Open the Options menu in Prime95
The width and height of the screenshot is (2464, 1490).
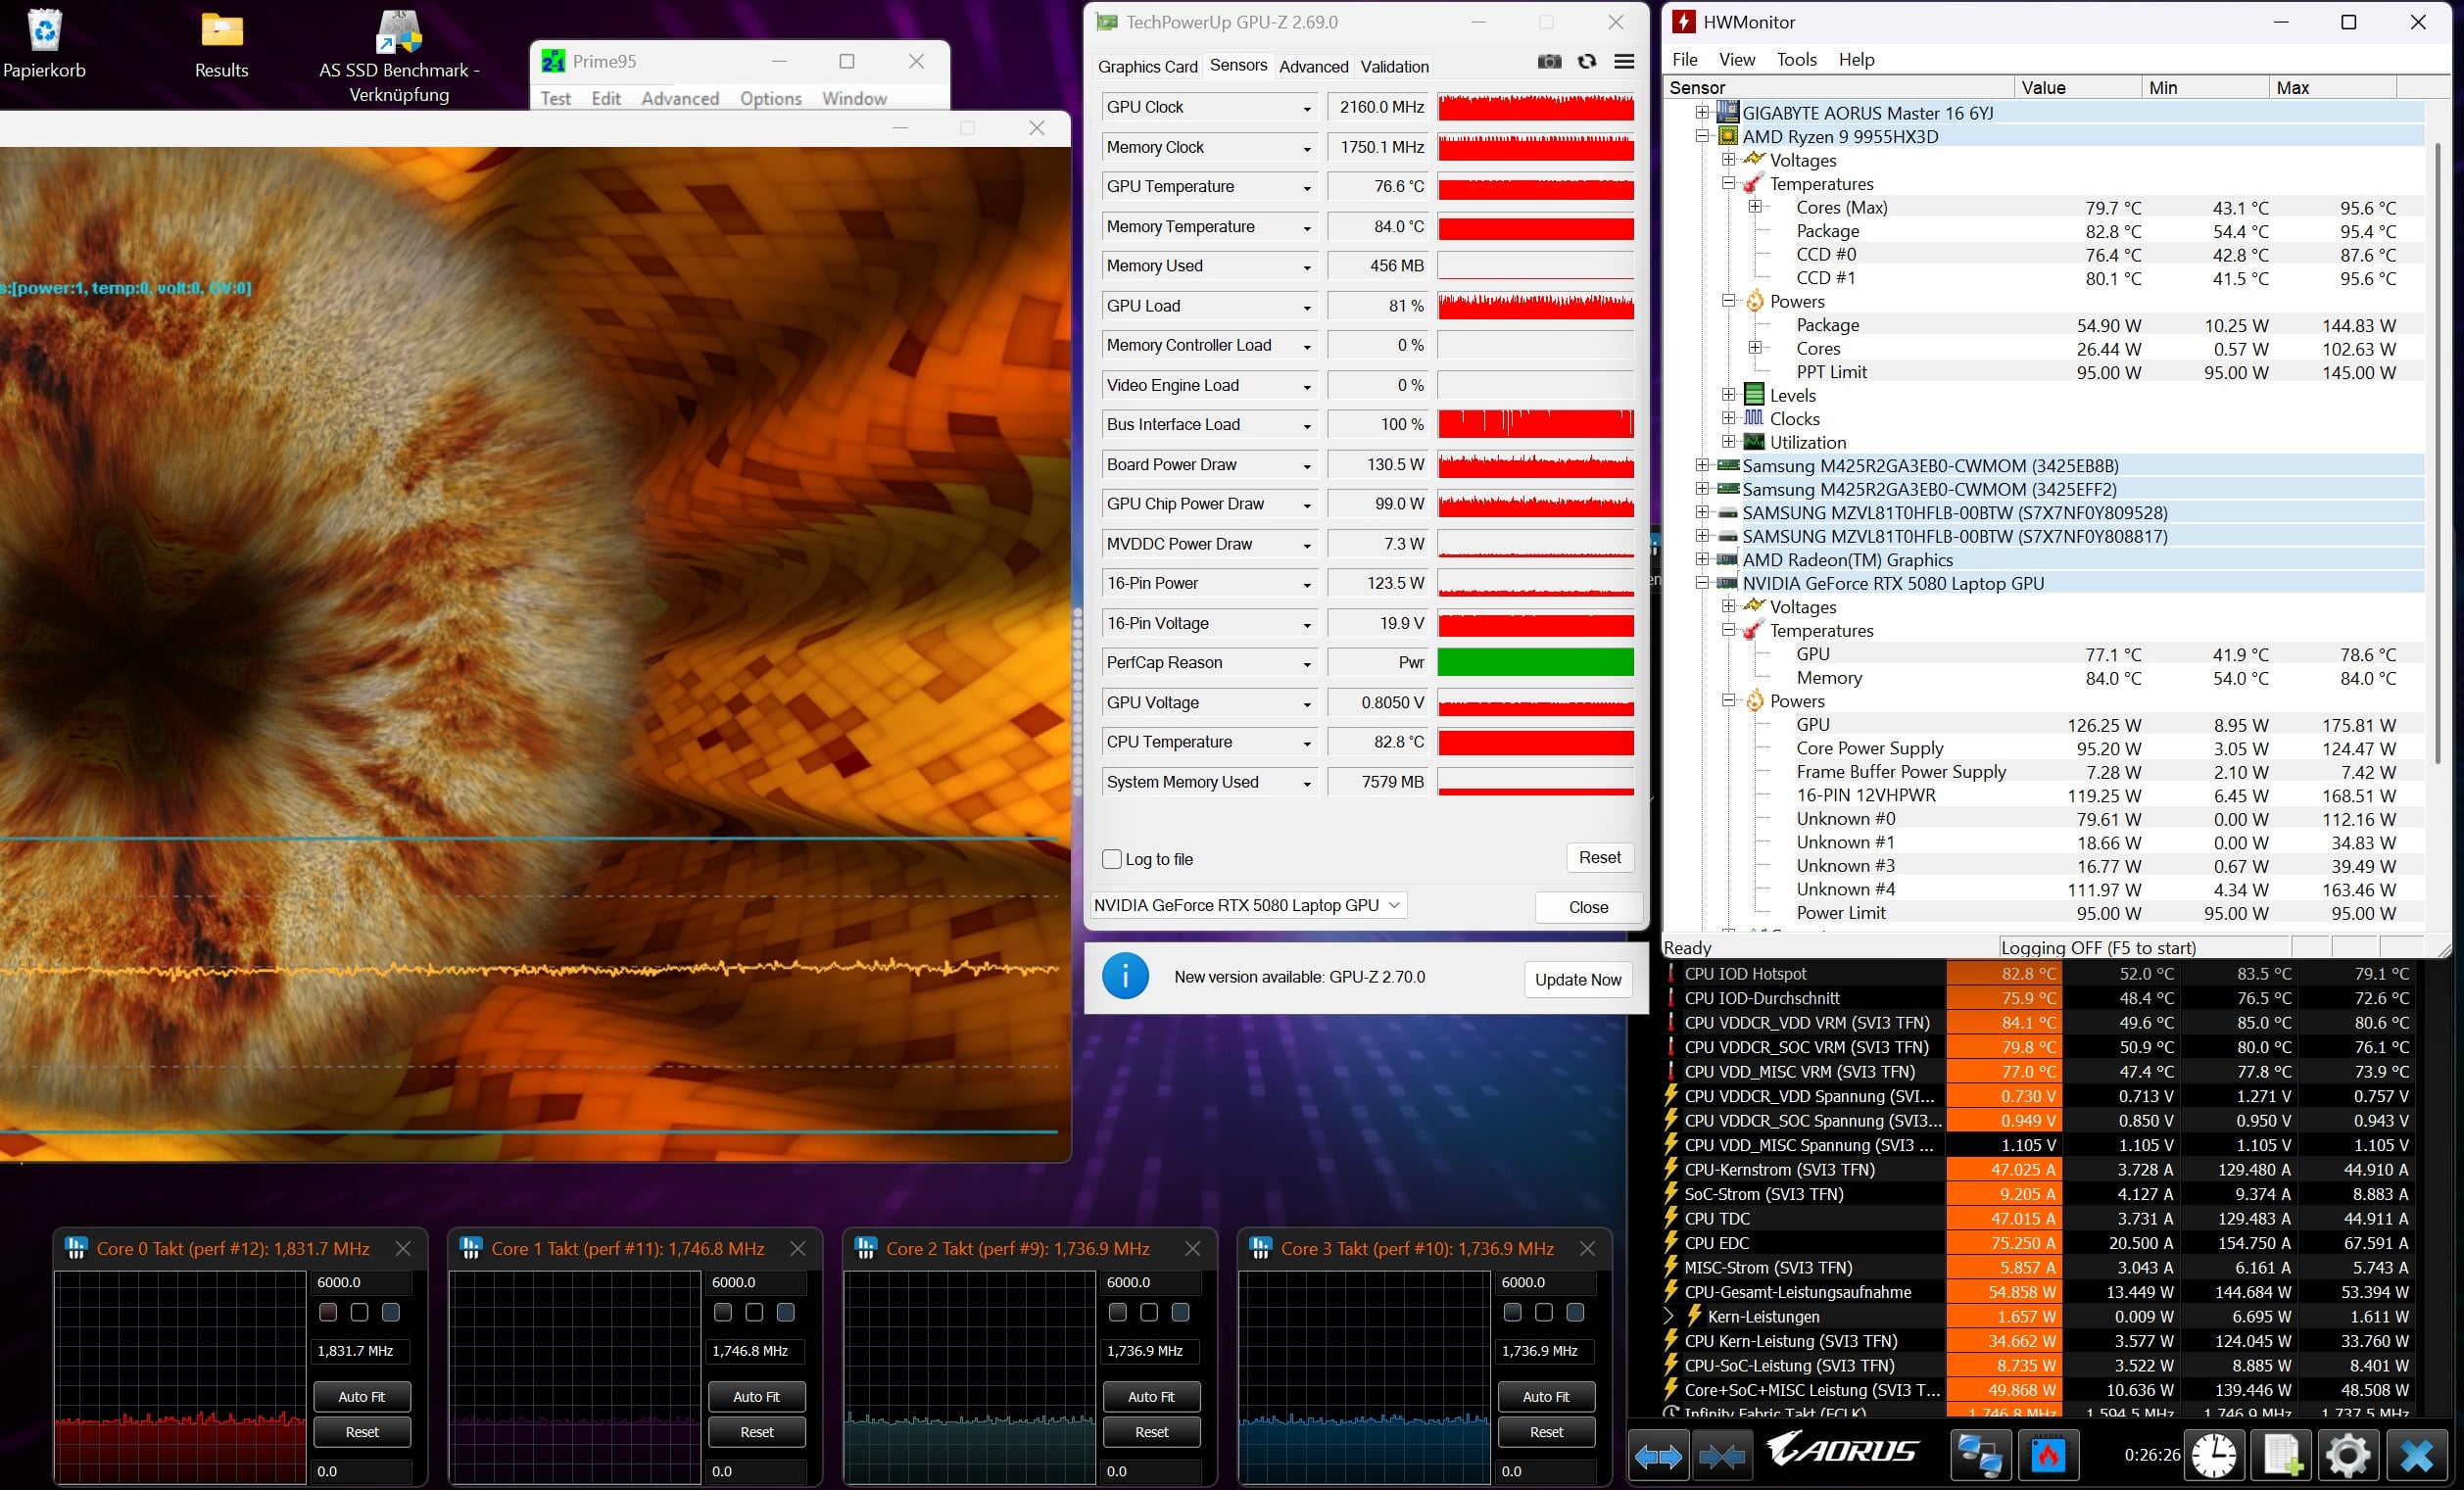point(770,98)
